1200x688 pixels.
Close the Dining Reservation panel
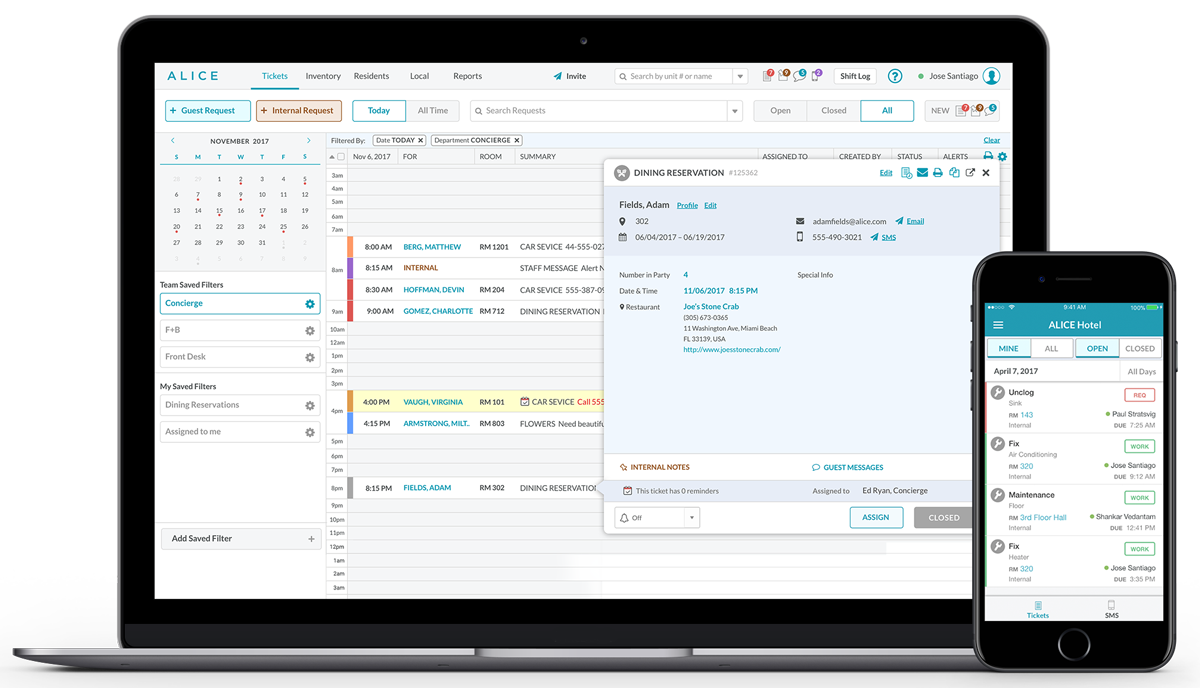coord(986,173)
